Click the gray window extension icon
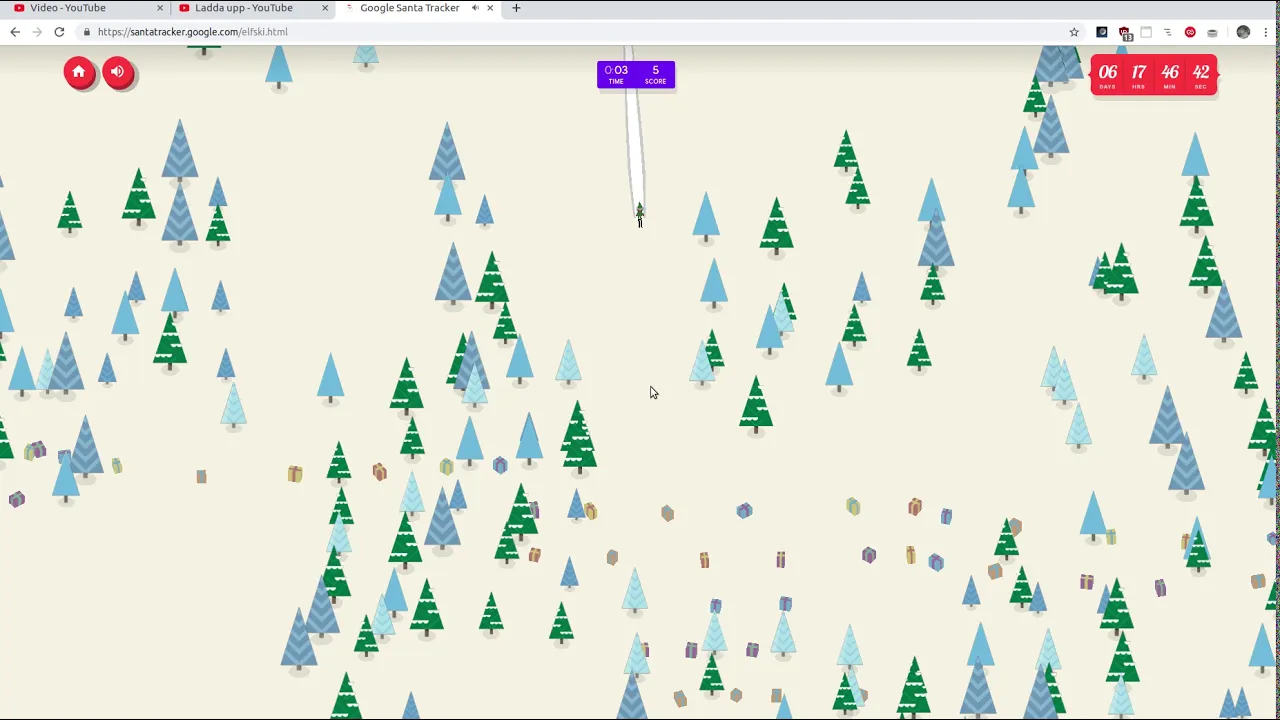 pyautogui.click(x=1146, y=32)
